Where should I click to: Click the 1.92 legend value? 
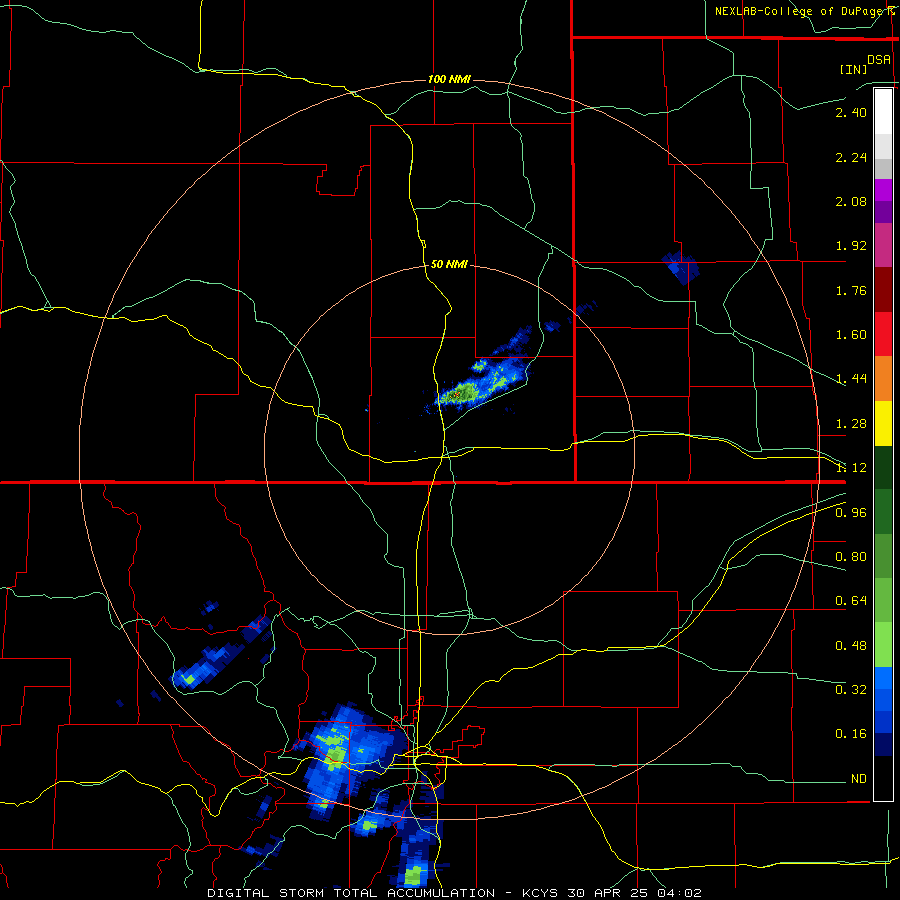[851, 246]
